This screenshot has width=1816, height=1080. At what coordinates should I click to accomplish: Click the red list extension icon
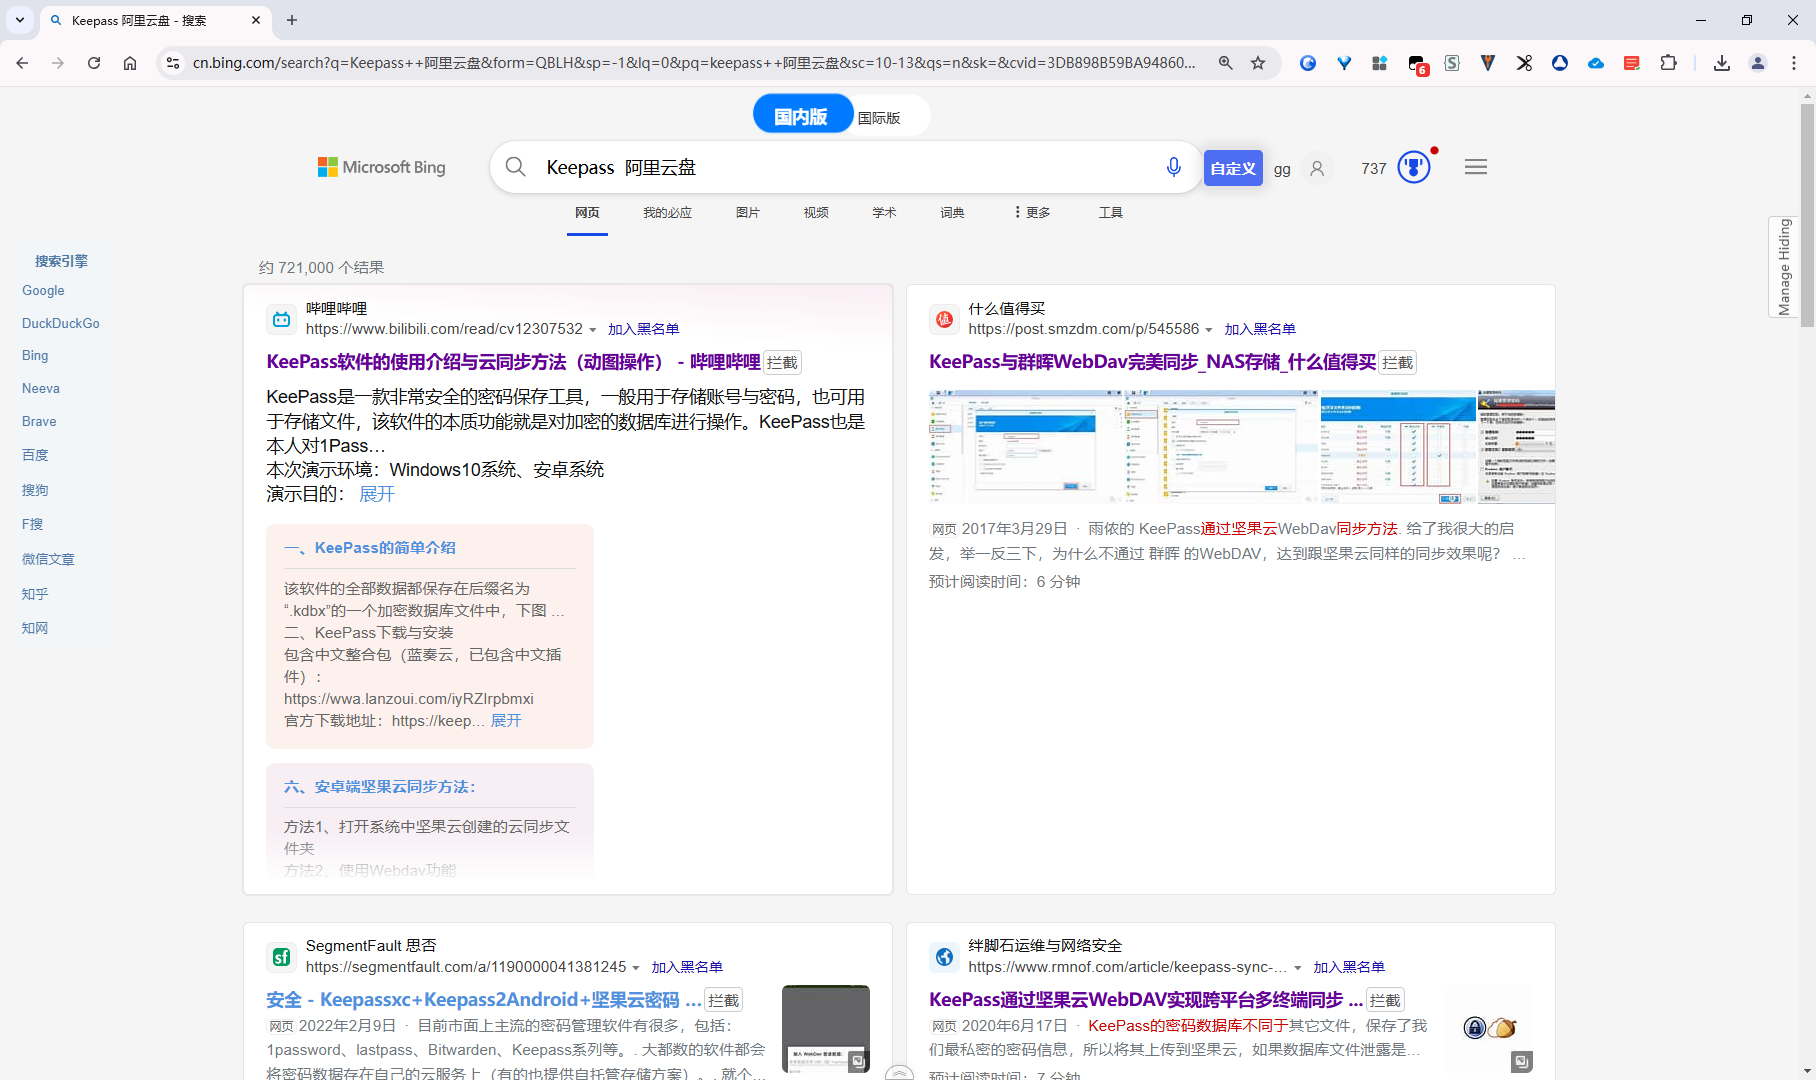(1632, 63)
